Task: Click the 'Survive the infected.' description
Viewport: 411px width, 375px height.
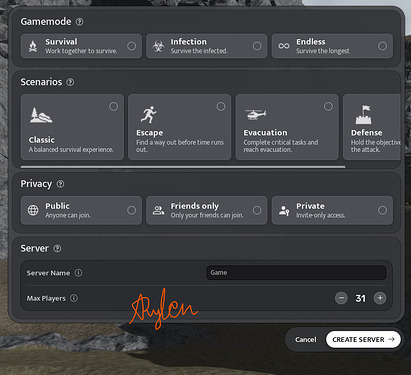Action: pyautogui.click(x=199, y=51)
